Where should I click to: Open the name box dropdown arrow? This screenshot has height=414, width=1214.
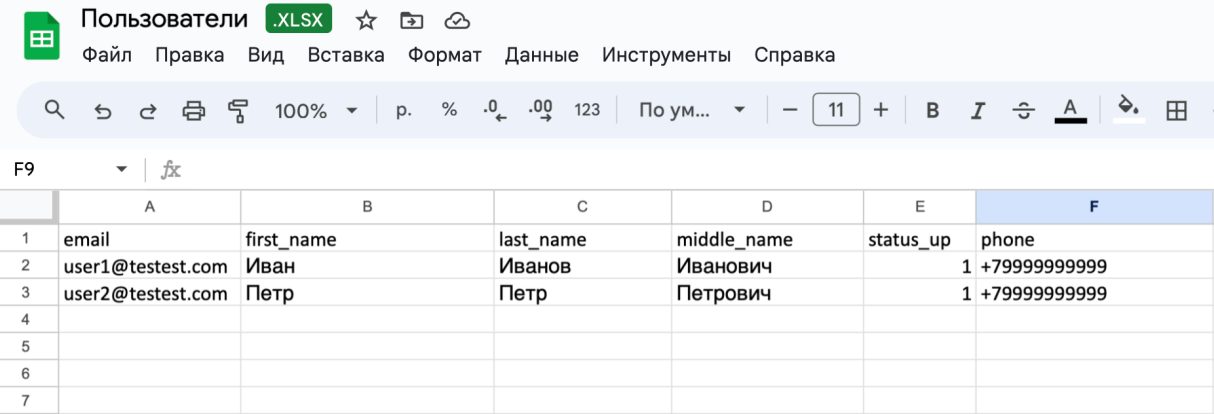click(x=122, y=170)
